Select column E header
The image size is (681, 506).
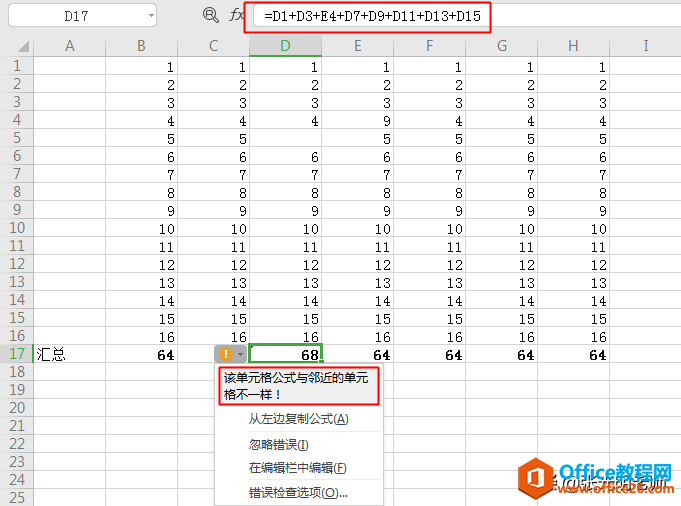click(357, 46)
